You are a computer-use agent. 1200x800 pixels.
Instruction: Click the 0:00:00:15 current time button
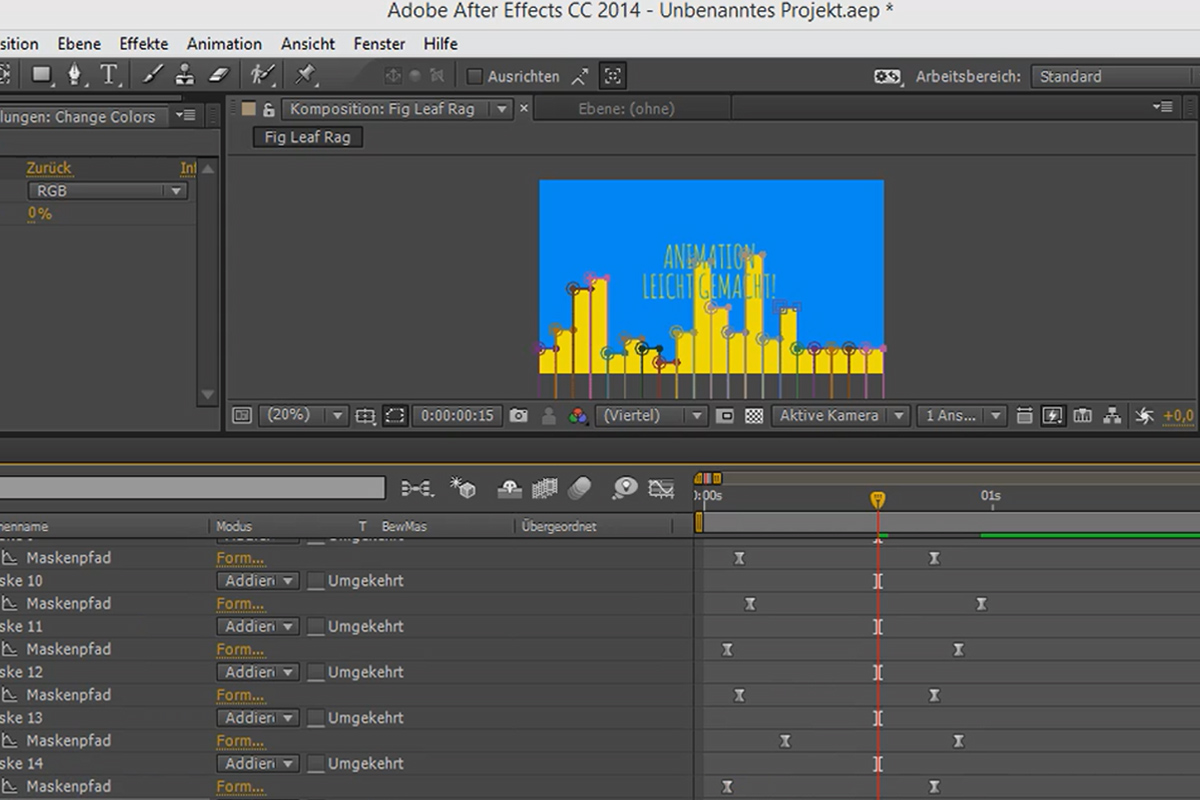point(457,415)
